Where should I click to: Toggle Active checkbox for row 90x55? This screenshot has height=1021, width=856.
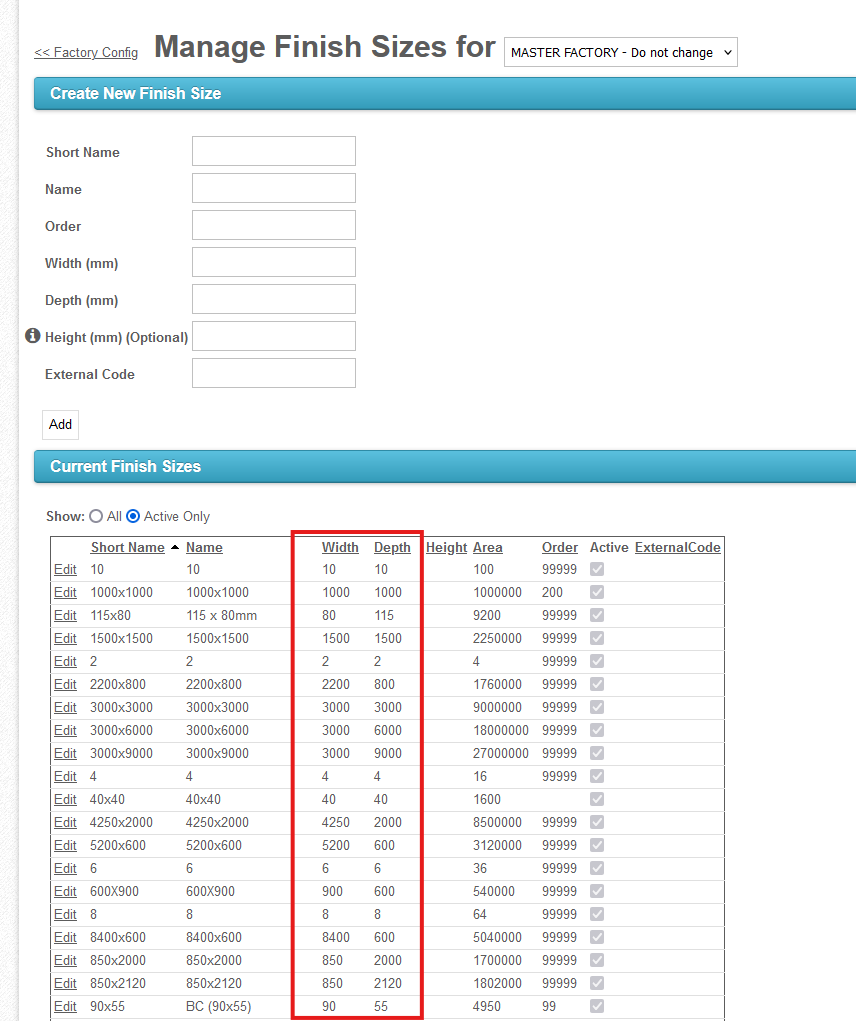[597, 1006]
